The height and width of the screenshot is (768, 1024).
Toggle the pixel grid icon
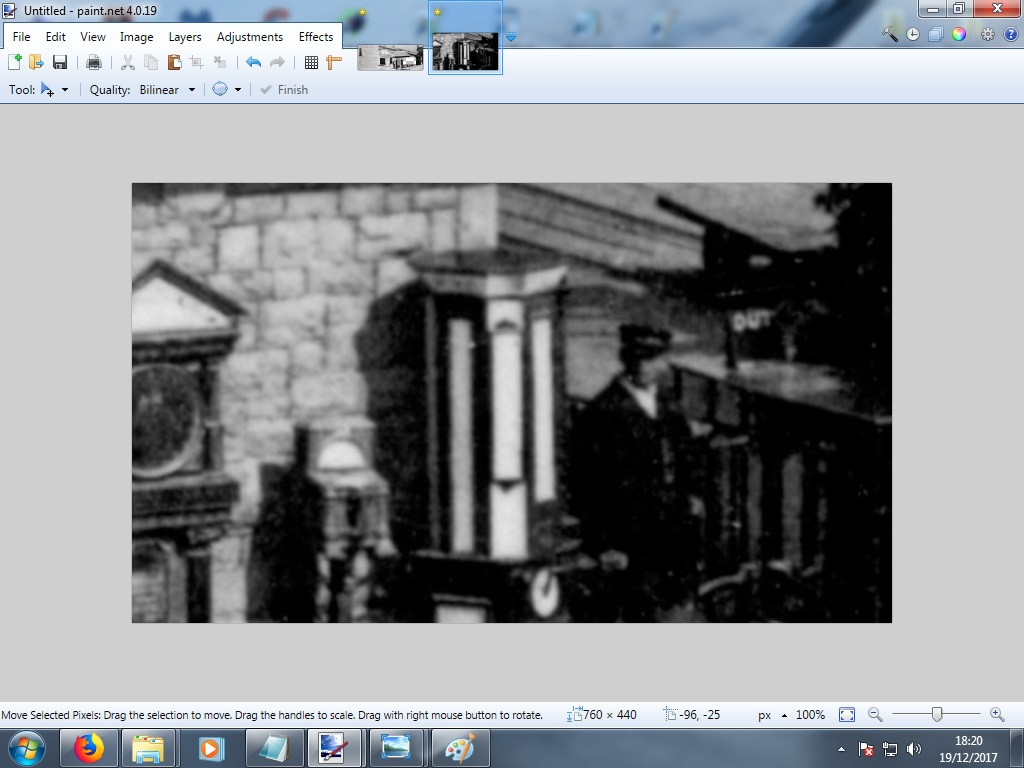(310, 61)
